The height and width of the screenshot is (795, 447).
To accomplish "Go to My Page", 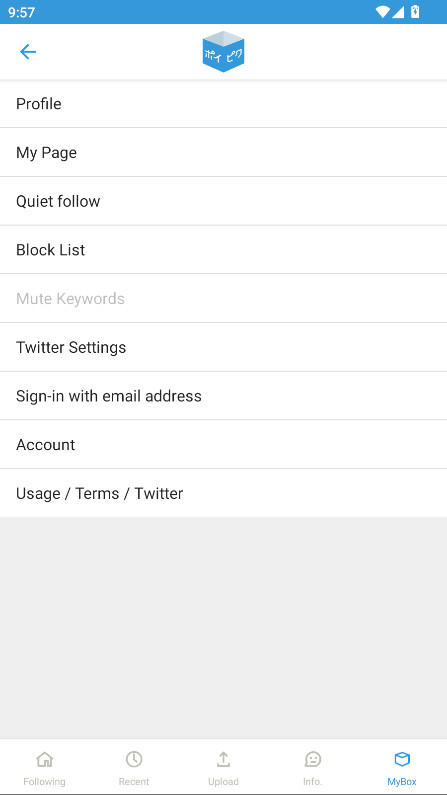I will coord(224,153).
